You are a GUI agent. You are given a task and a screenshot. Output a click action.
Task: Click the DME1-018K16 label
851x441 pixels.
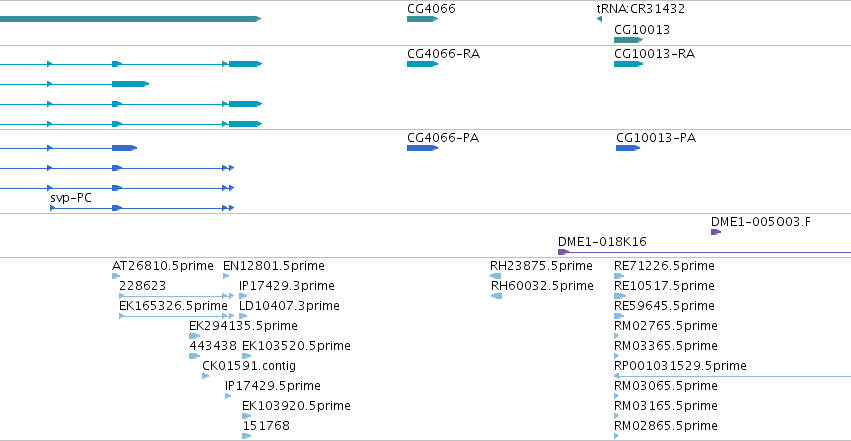[602, 242]
